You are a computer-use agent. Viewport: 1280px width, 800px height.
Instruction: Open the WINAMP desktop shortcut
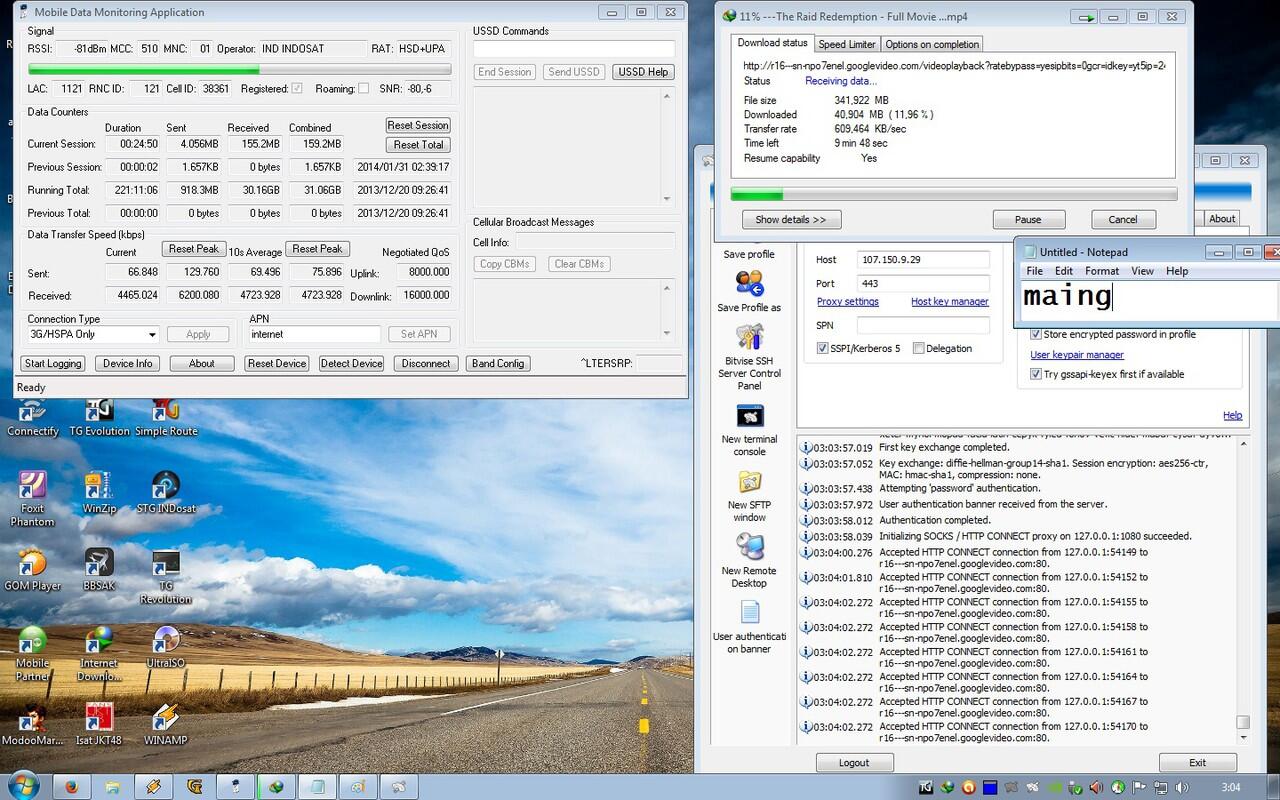166,725
